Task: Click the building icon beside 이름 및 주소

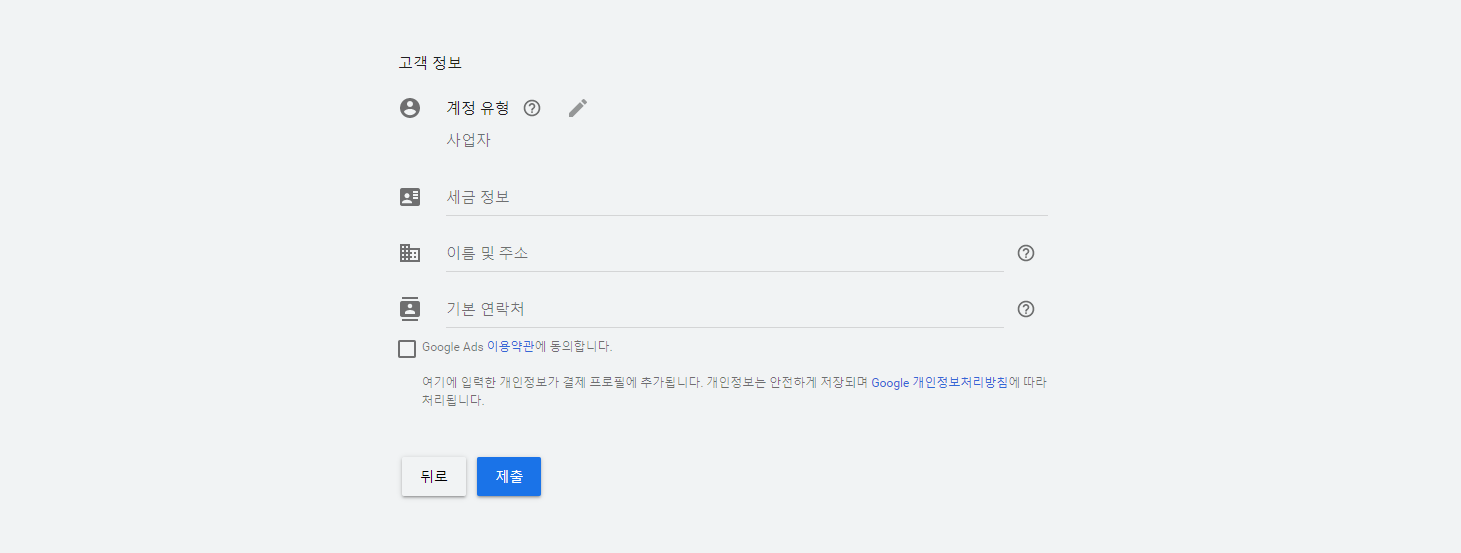Action: coord(410,253)
